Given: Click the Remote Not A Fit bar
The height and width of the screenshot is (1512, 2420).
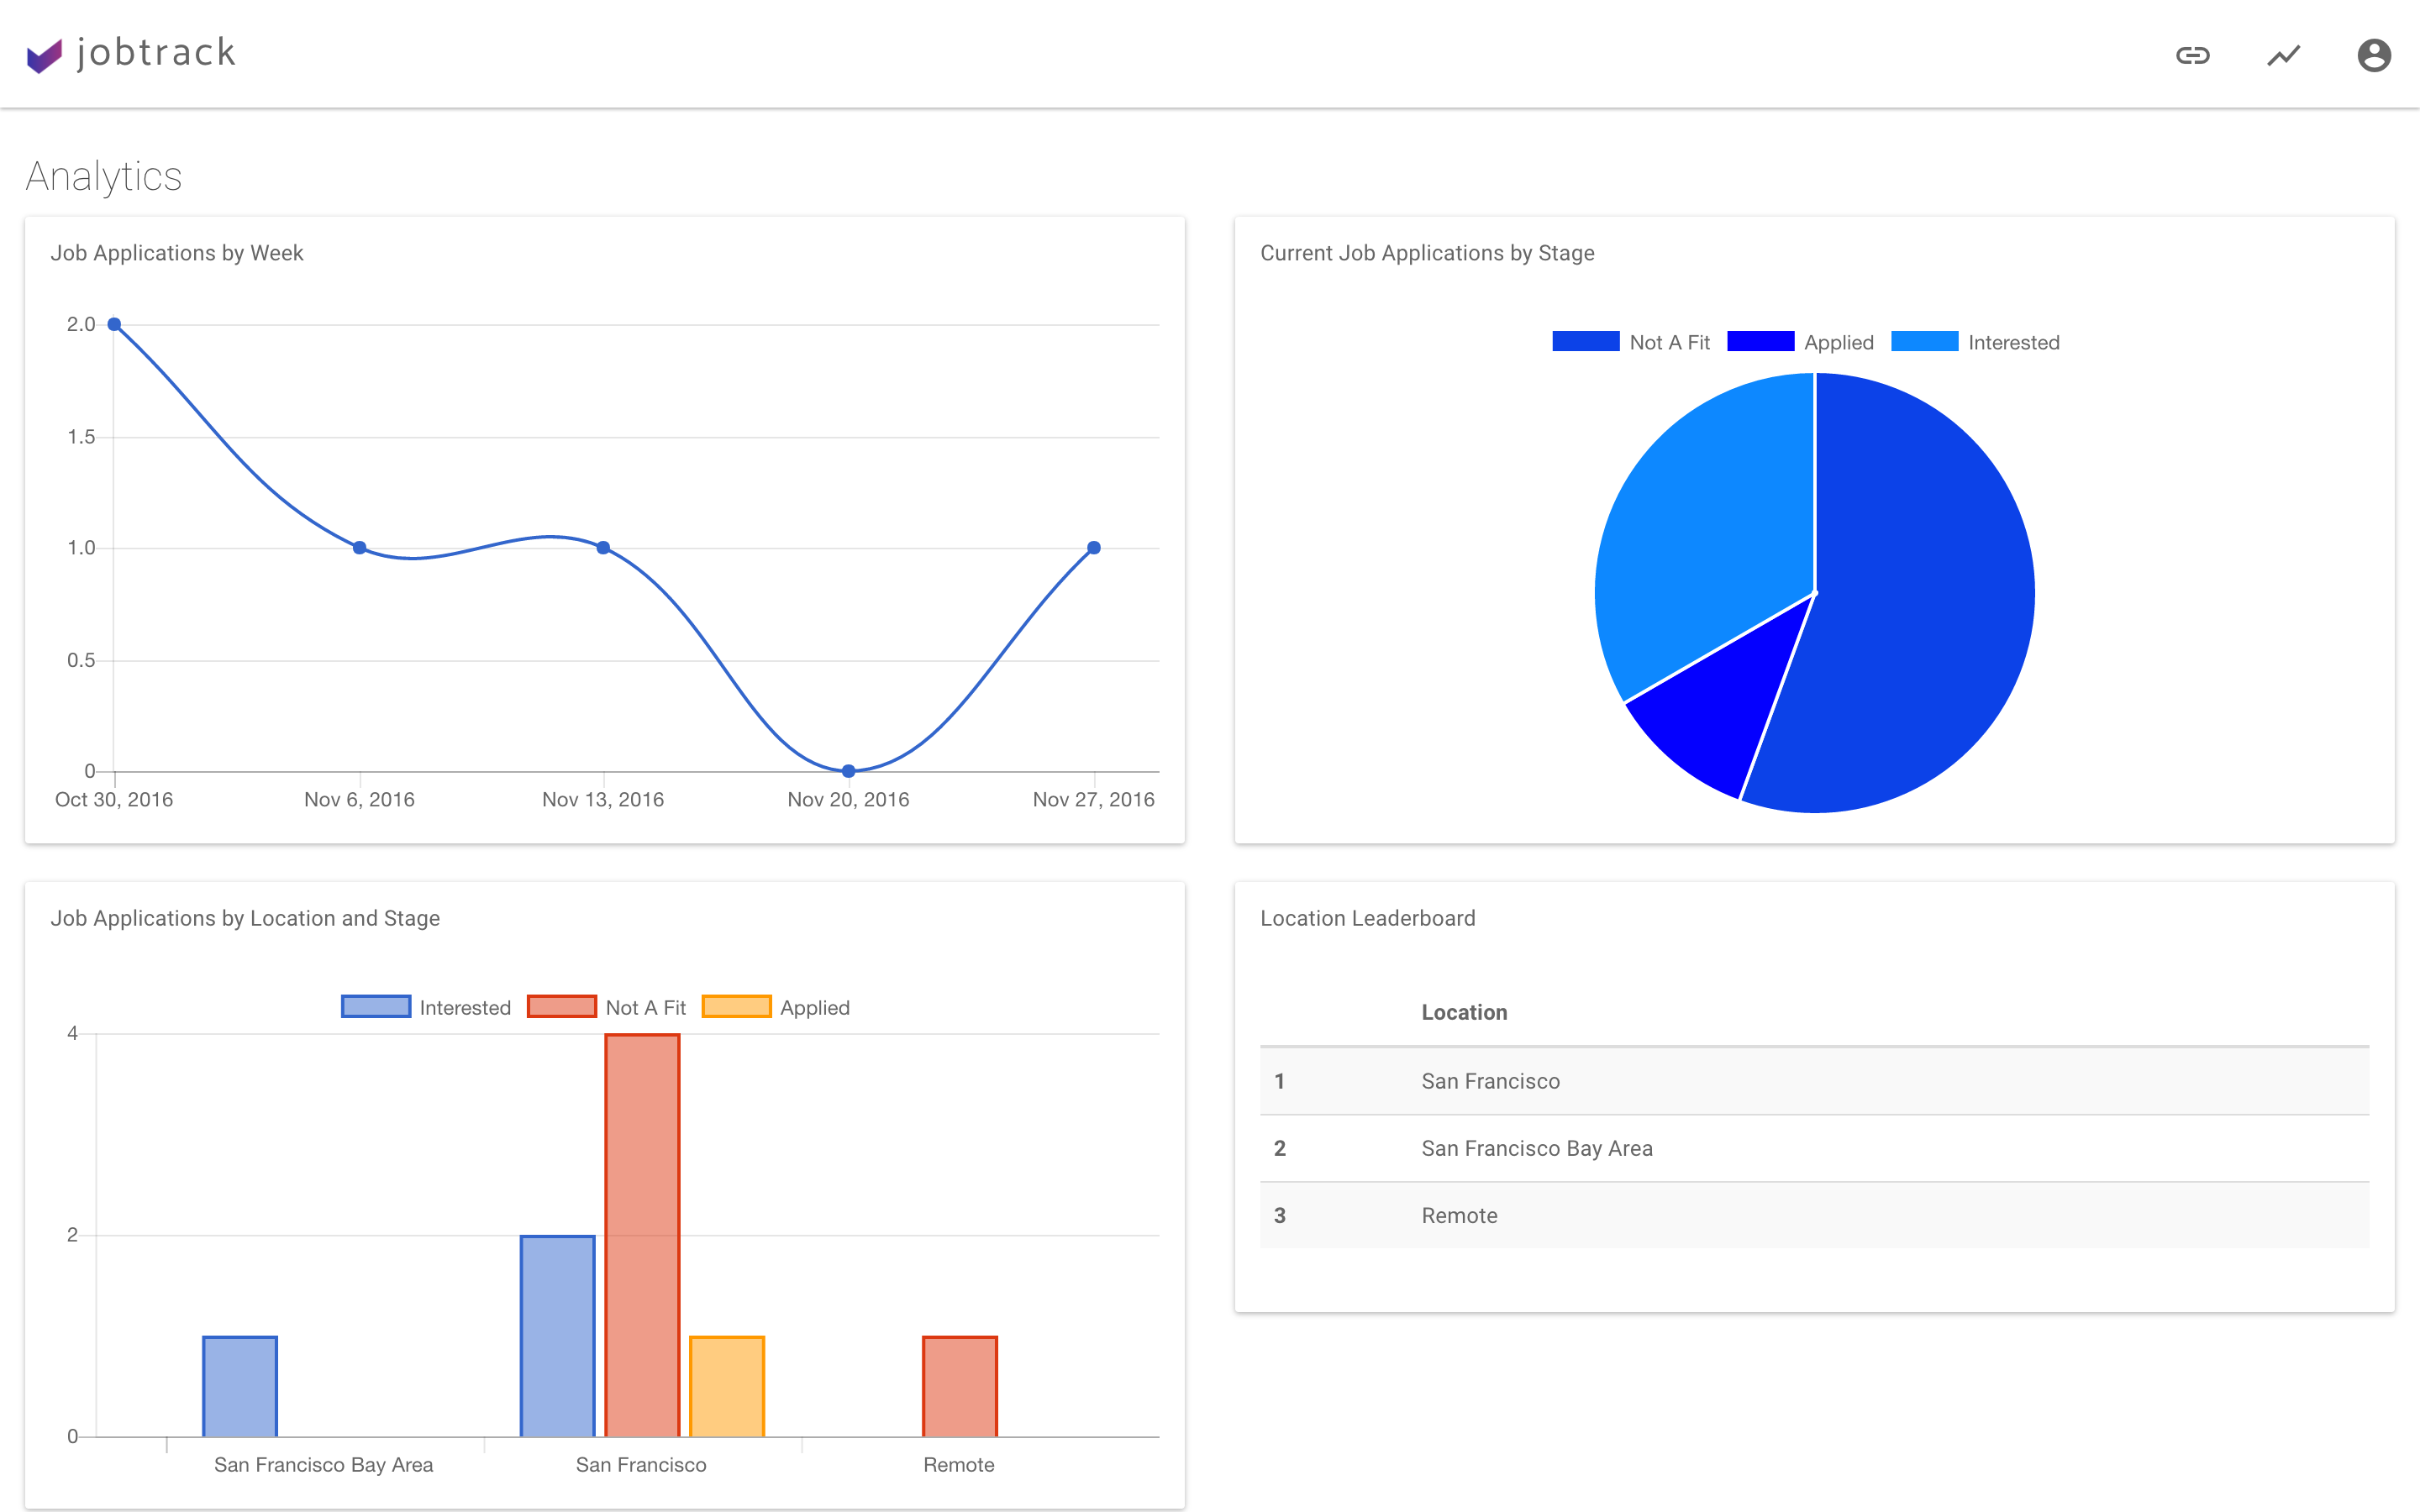Looking at the screenshot, I should 959,1386.
